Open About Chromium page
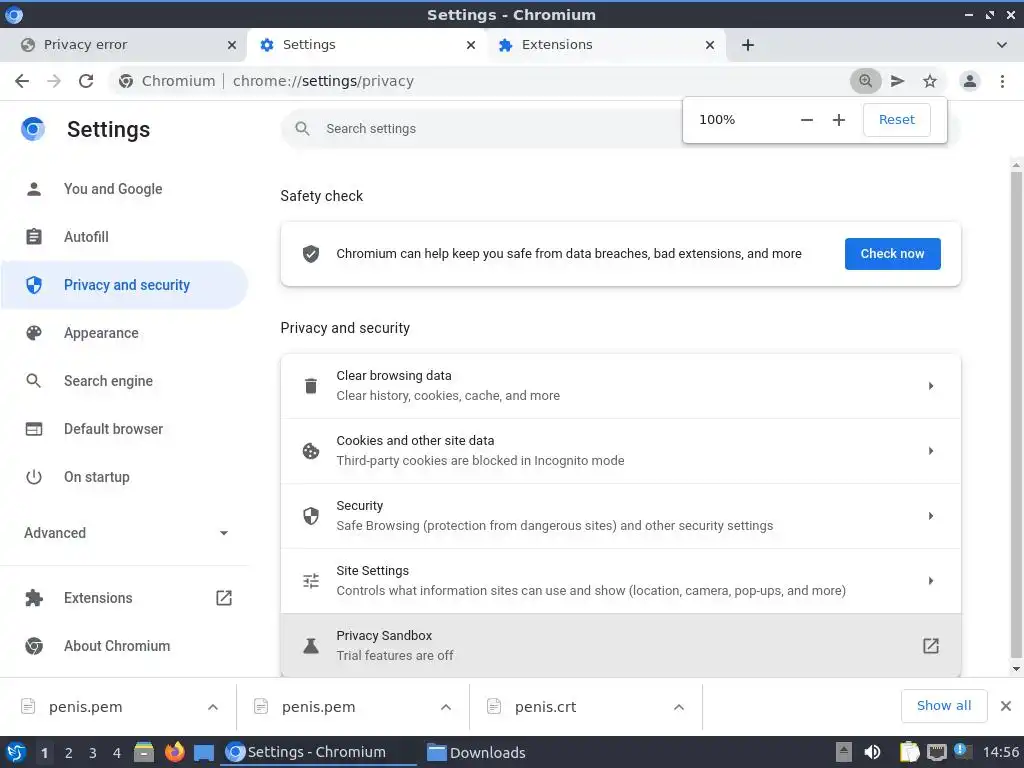1024x768 pixels. pos(124,646)
